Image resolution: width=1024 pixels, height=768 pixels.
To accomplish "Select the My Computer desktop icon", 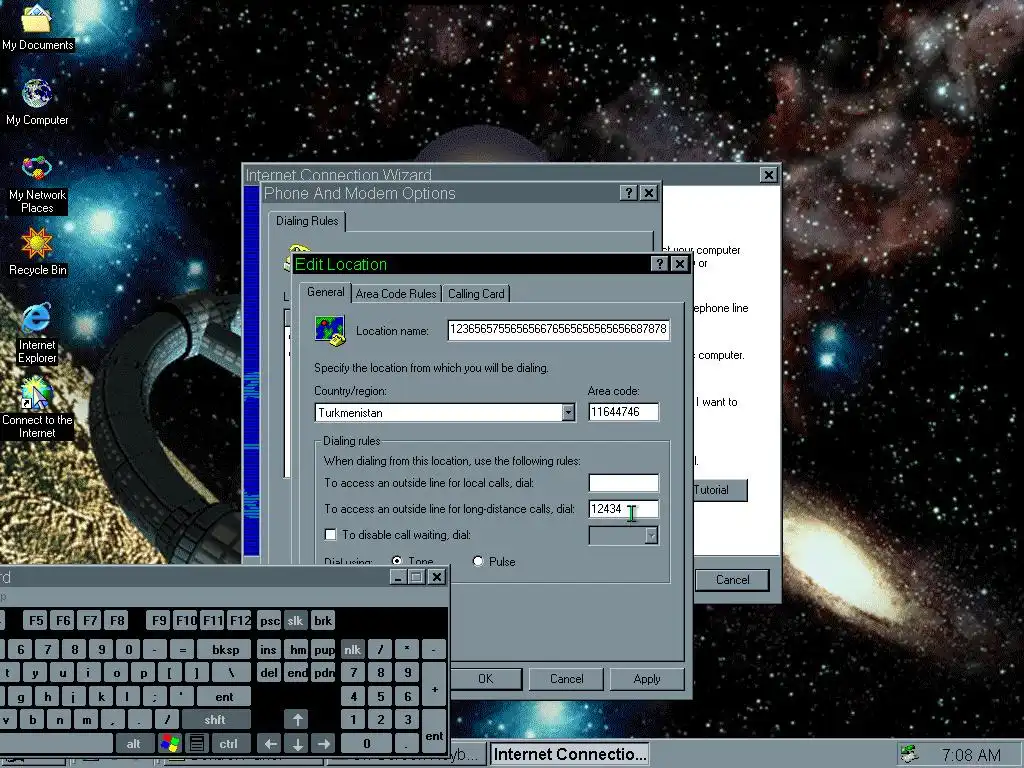I will pos(37,103).
